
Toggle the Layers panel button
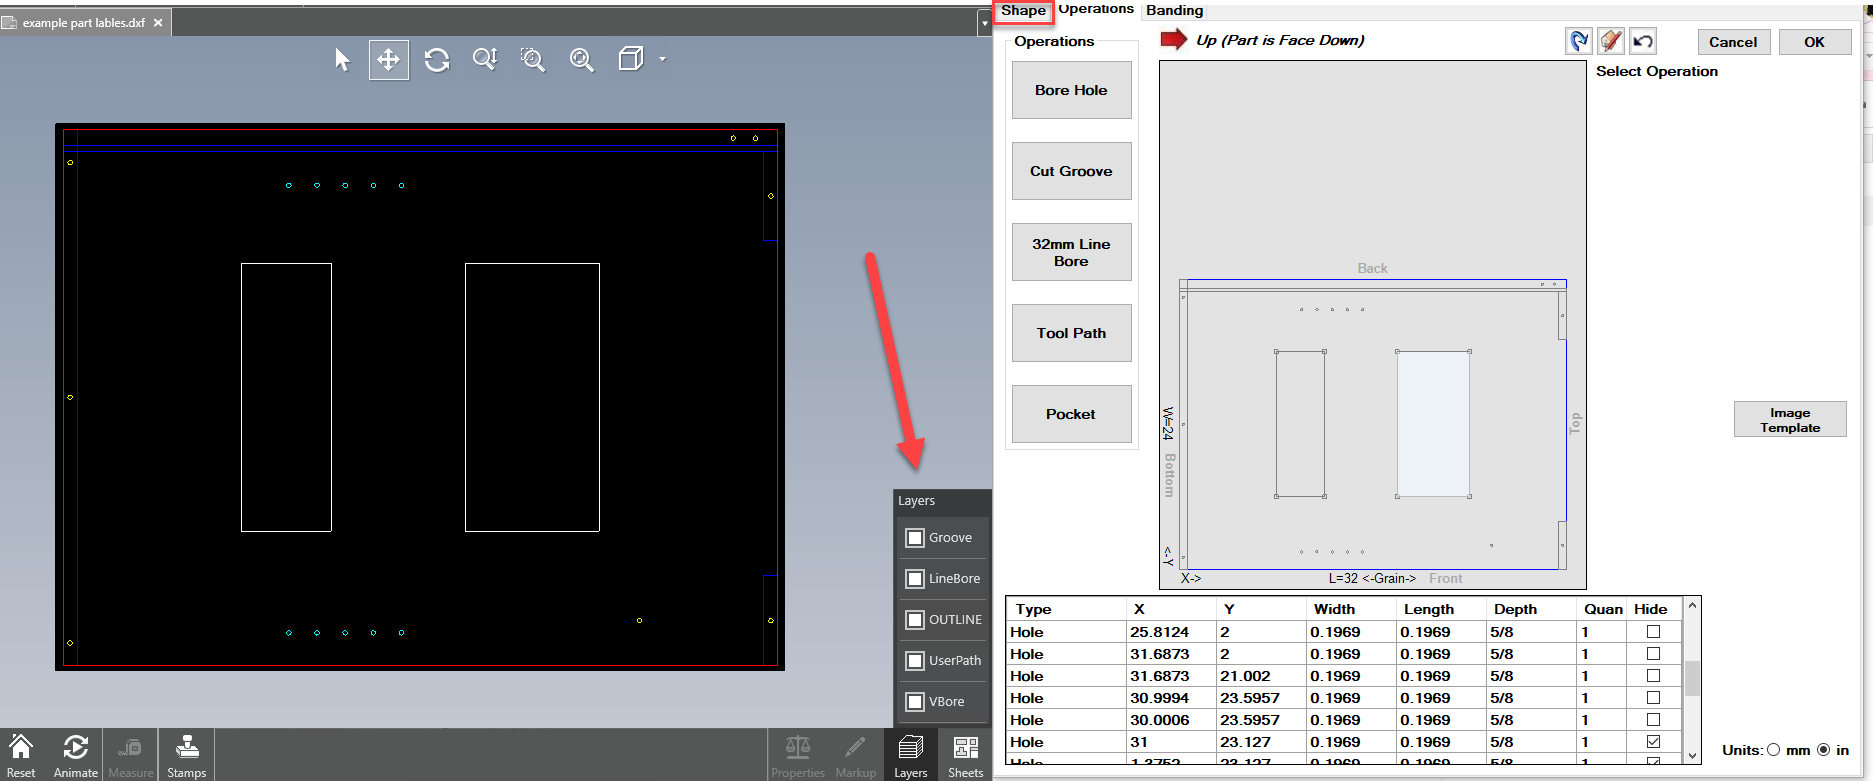click(x=911, y=755)
